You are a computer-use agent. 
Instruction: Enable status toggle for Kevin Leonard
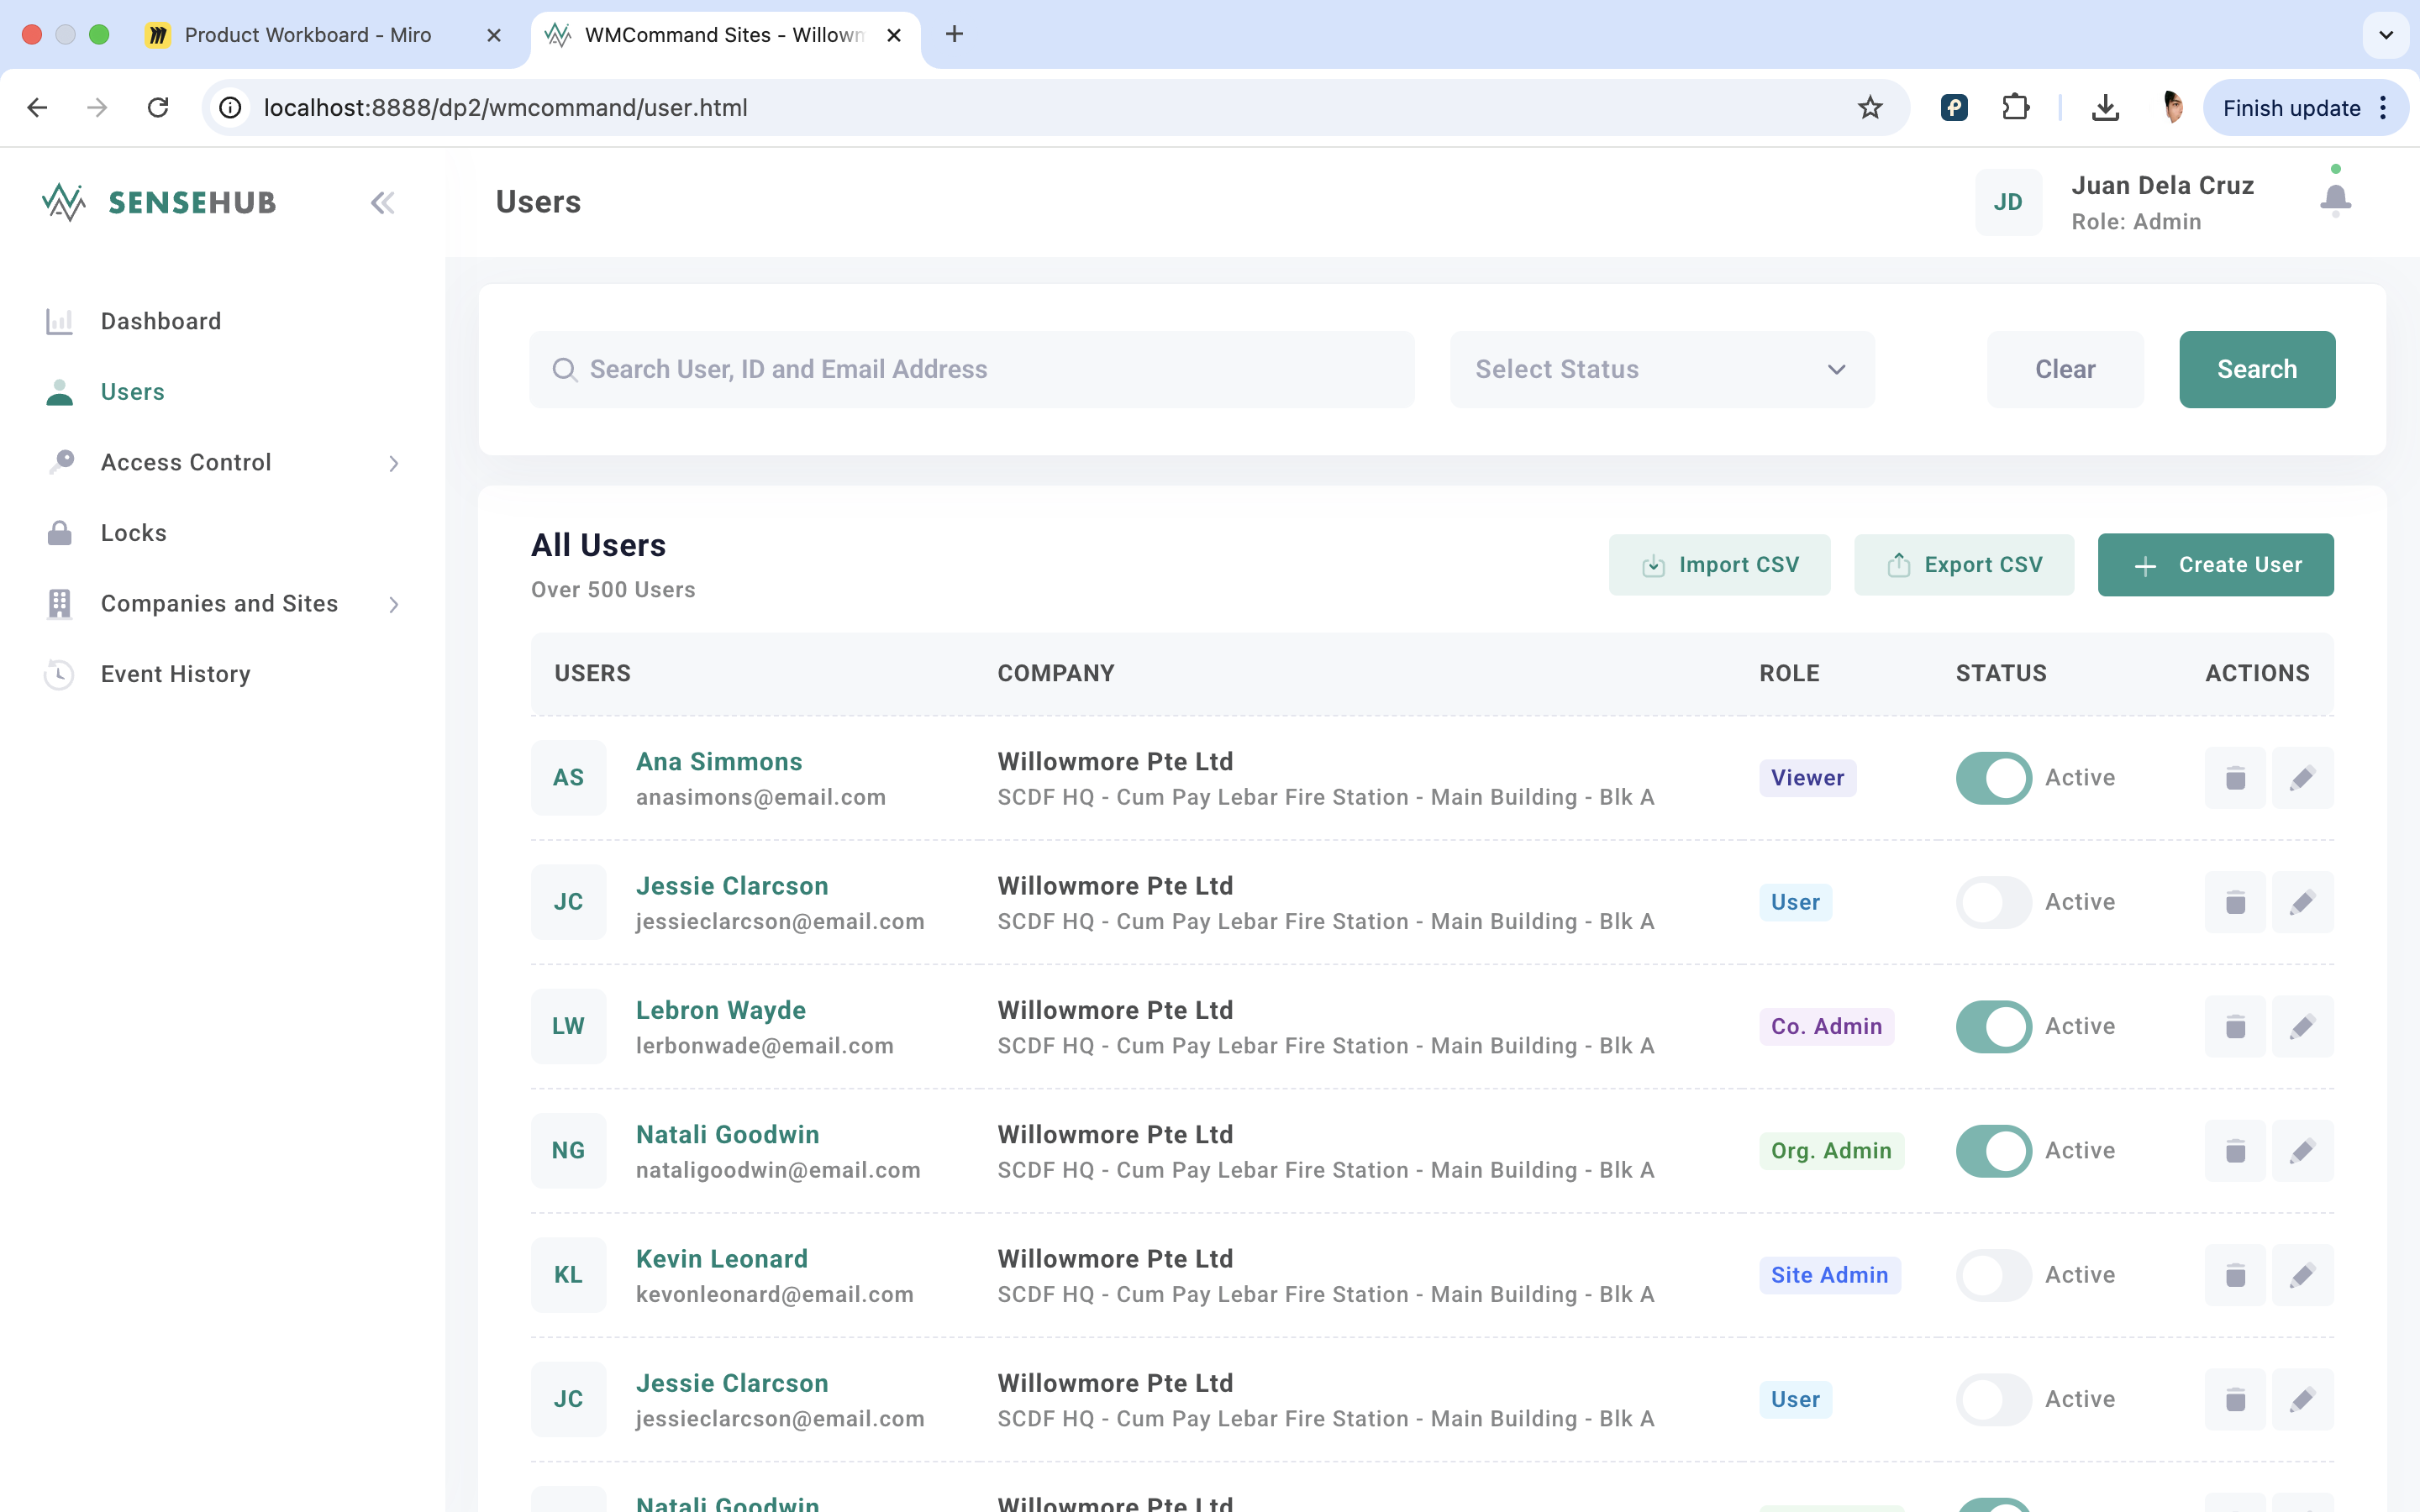1993,1275
